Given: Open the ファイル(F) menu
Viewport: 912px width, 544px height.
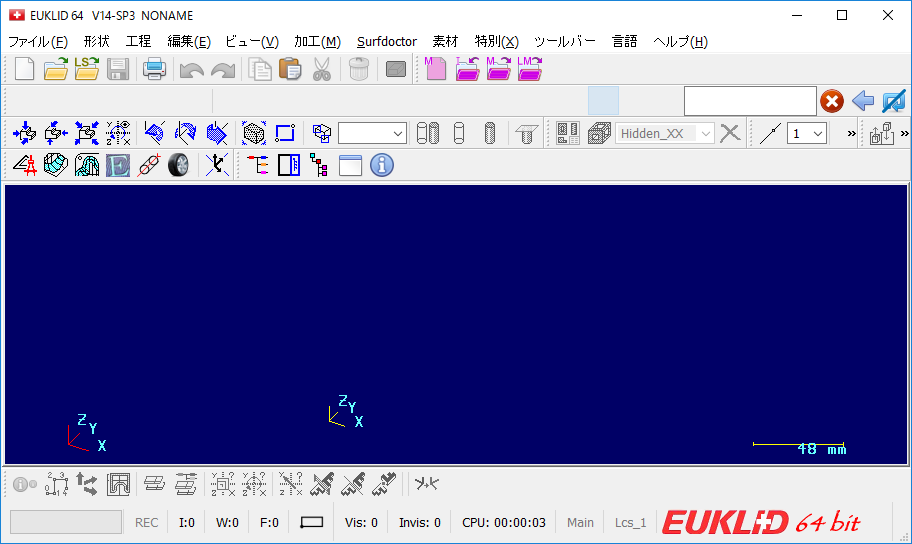Looking at the screenshot, I should [x=38, y=41].
